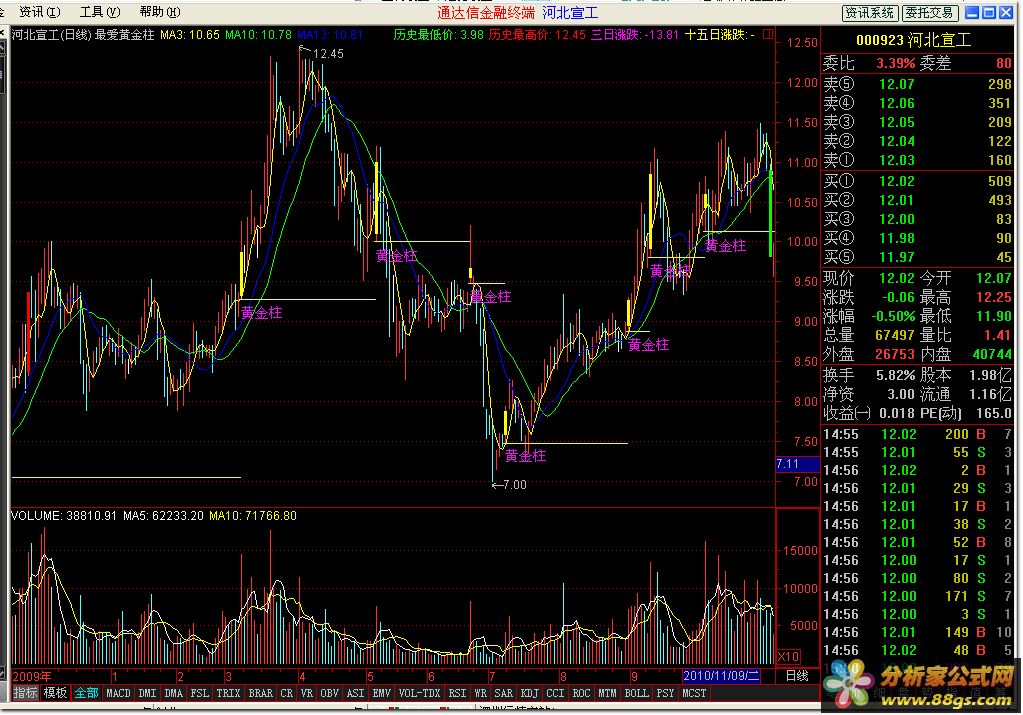1023x715 pixels.
Task: Click the 7.00 low price annotation
Action: tap(514, 485)
